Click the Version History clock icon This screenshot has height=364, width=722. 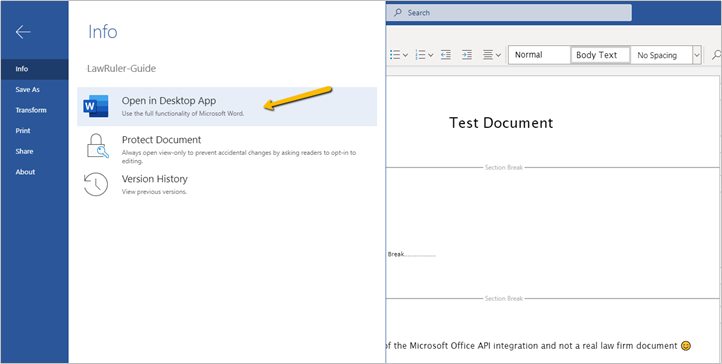(x=96, y=184)
